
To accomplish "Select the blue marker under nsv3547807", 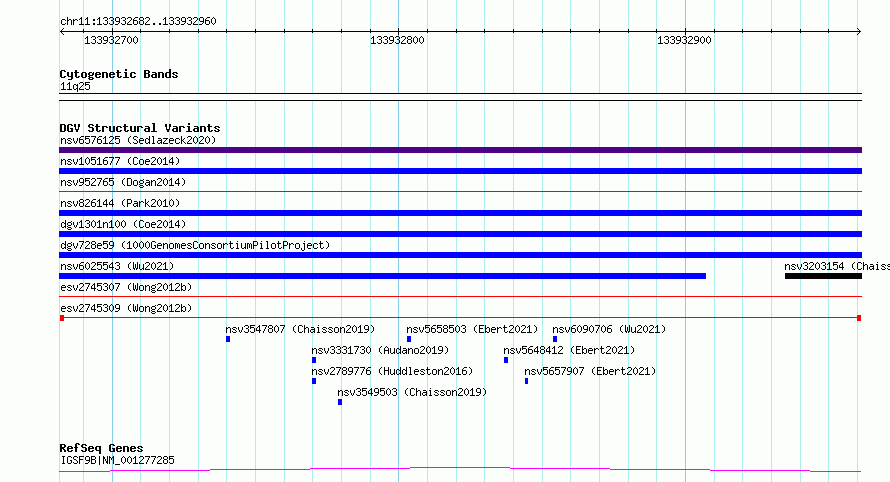I will (228, 339).
